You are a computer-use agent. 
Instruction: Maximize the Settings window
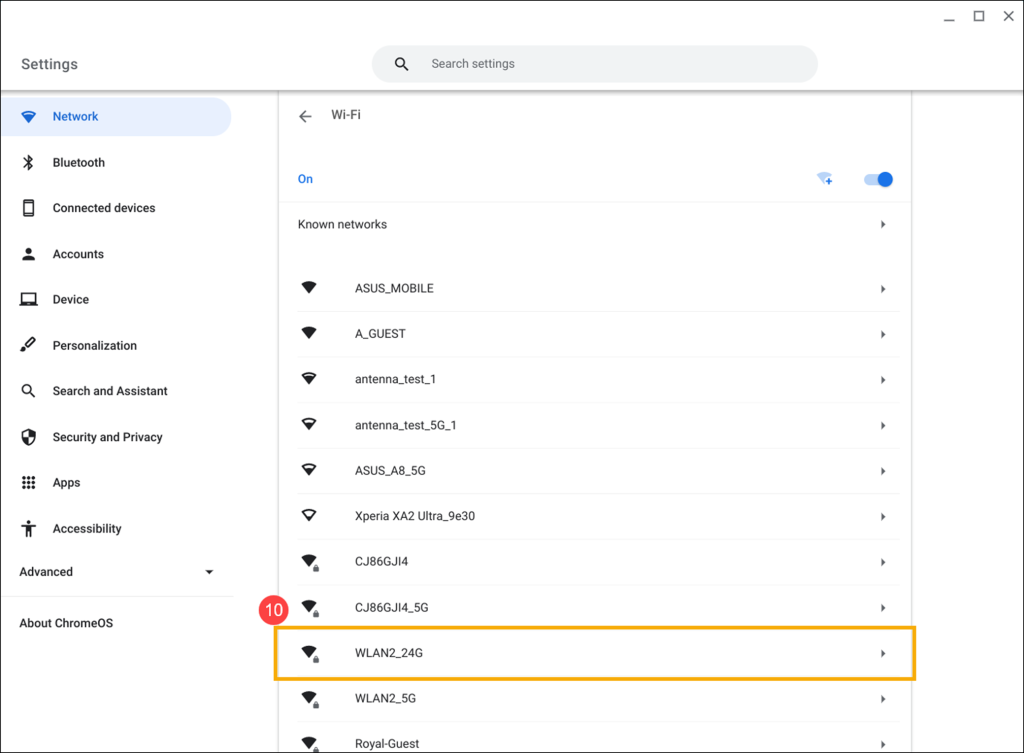coord(979,16)
